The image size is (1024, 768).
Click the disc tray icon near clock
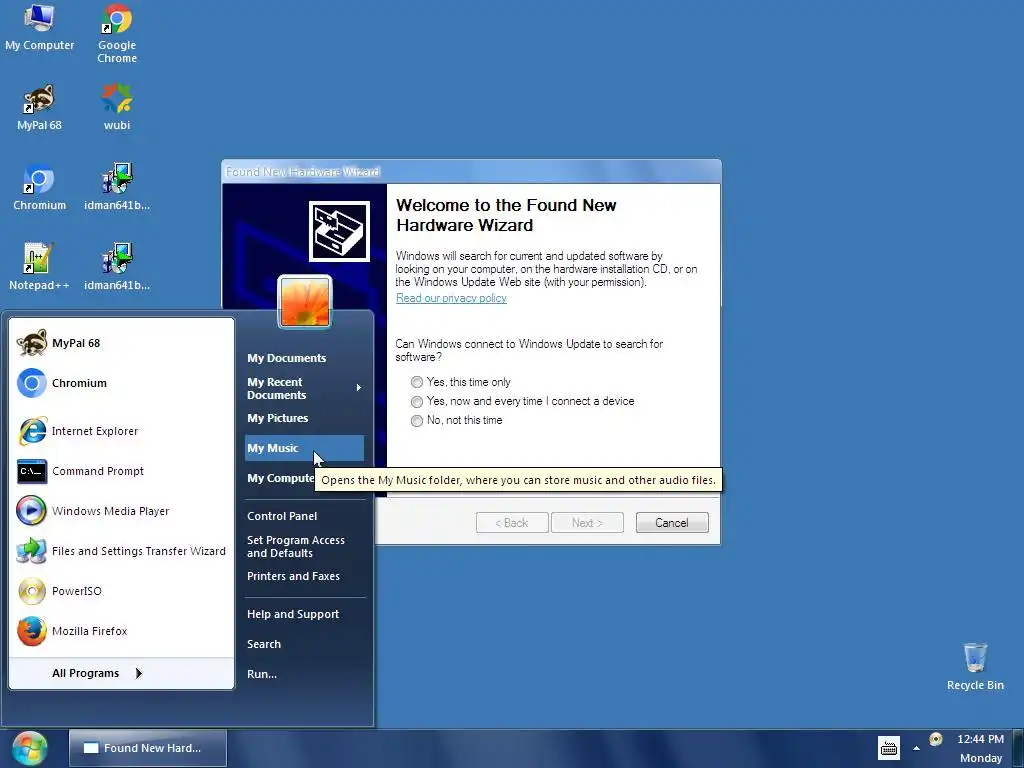[x=936, y=739]
